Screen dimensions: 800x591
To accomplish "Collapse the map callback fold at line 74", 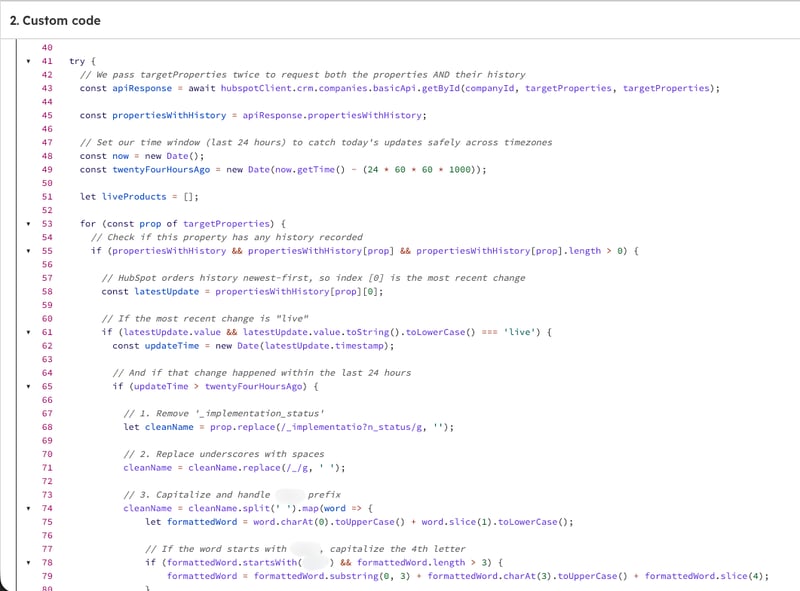I will [29, 508].
